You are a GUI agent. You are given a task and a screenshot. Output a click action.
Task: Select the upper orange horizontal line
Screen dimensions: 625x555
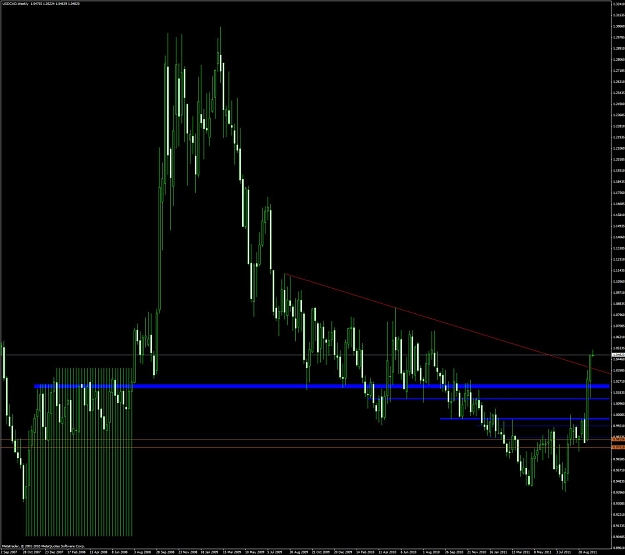coord(305,439)
